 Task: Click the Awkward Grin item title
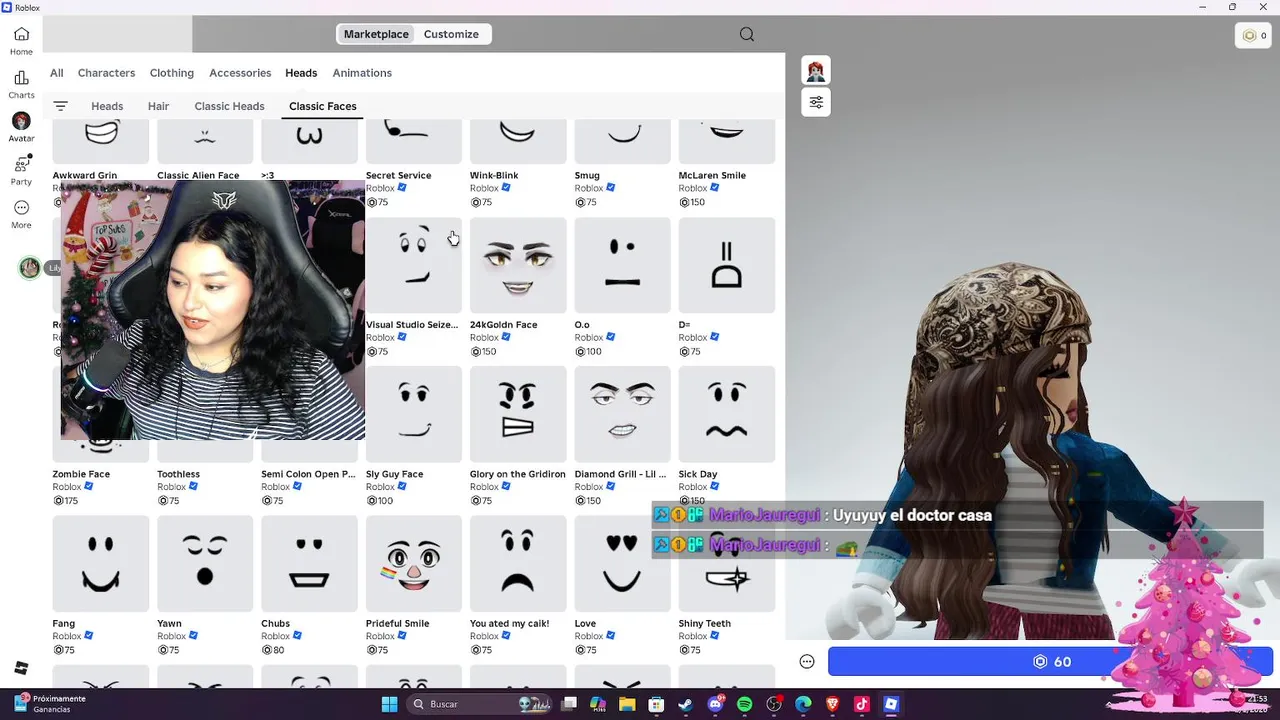[x=85, y=175]
